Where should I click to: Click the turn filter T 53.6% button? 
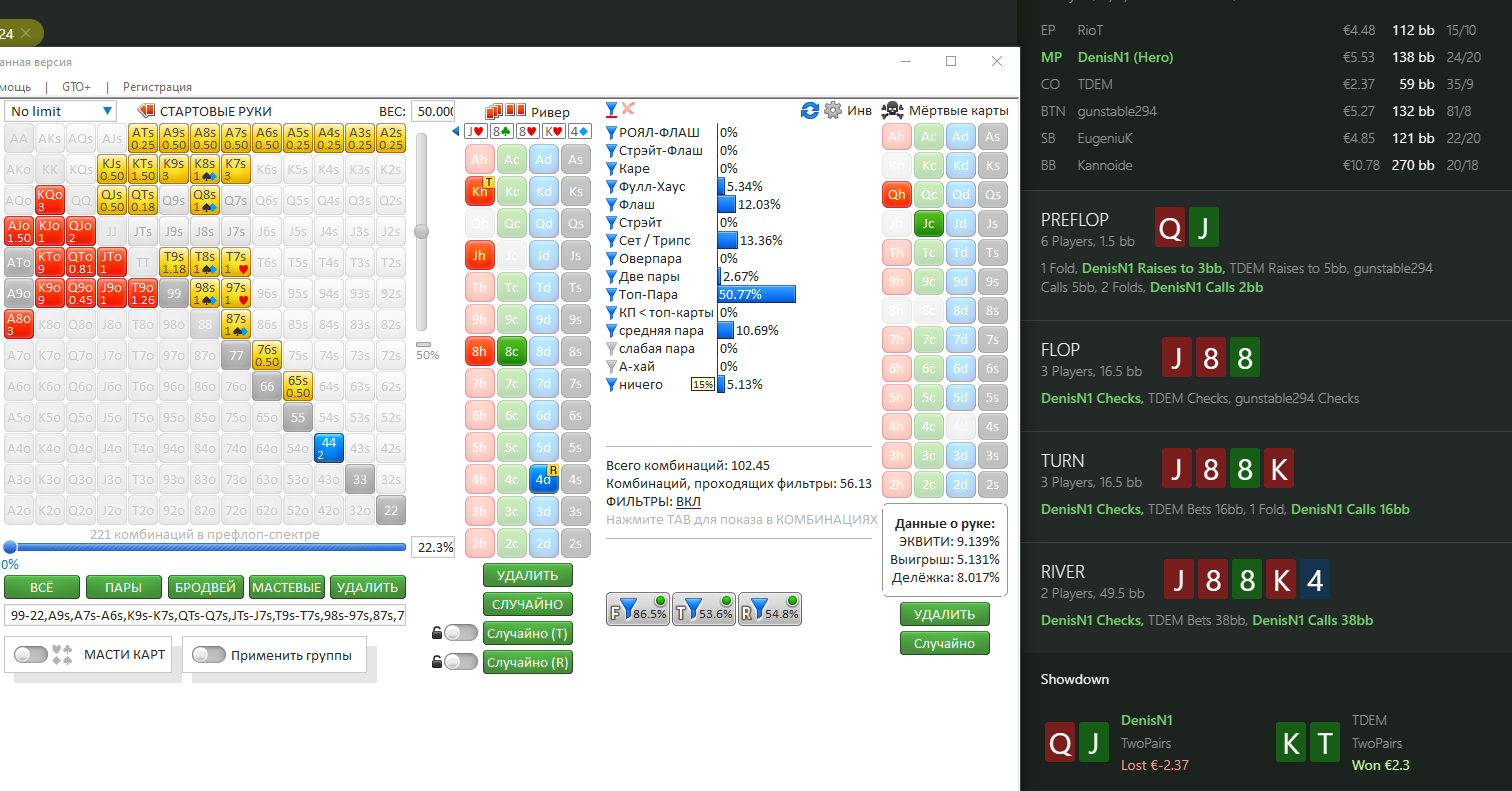(704, 609)
